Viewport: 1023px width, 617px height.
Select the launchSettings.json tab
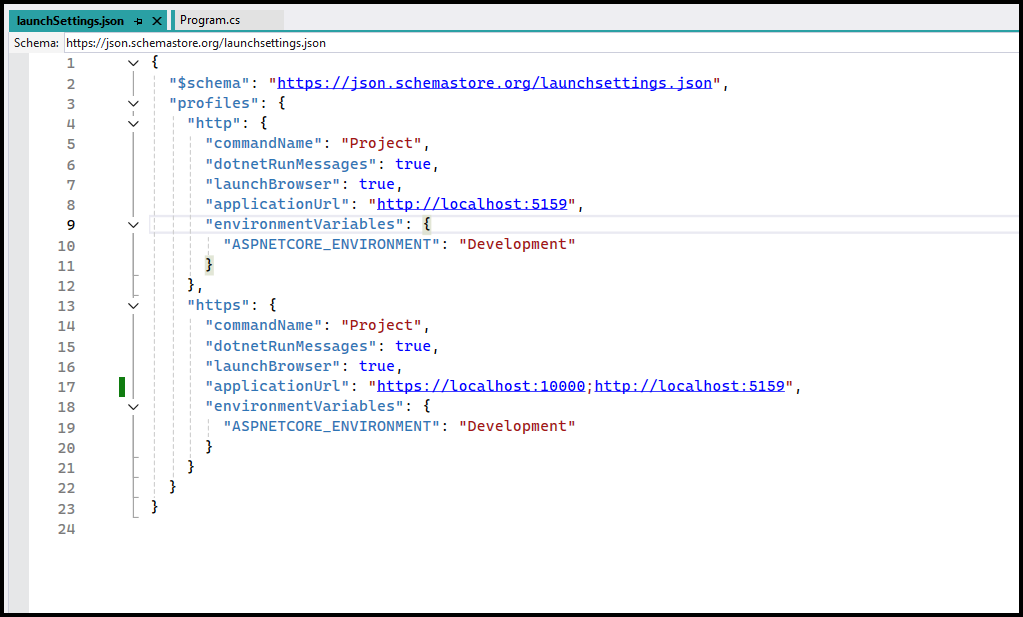69,21
